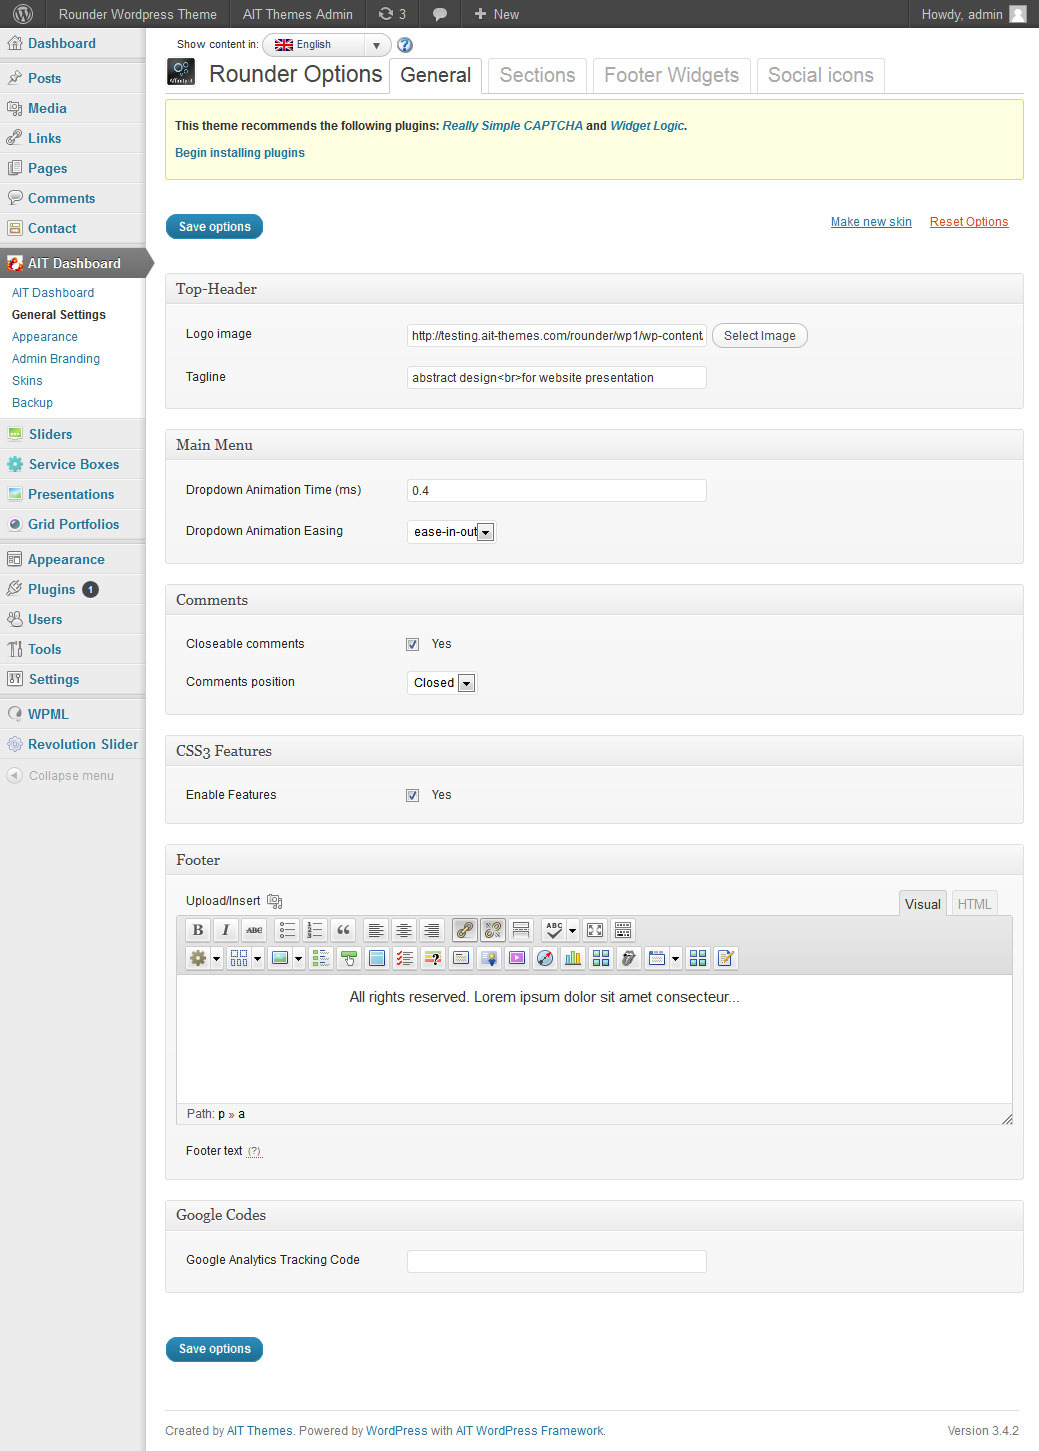Open the New content menu in admin bar

point(496,14)
